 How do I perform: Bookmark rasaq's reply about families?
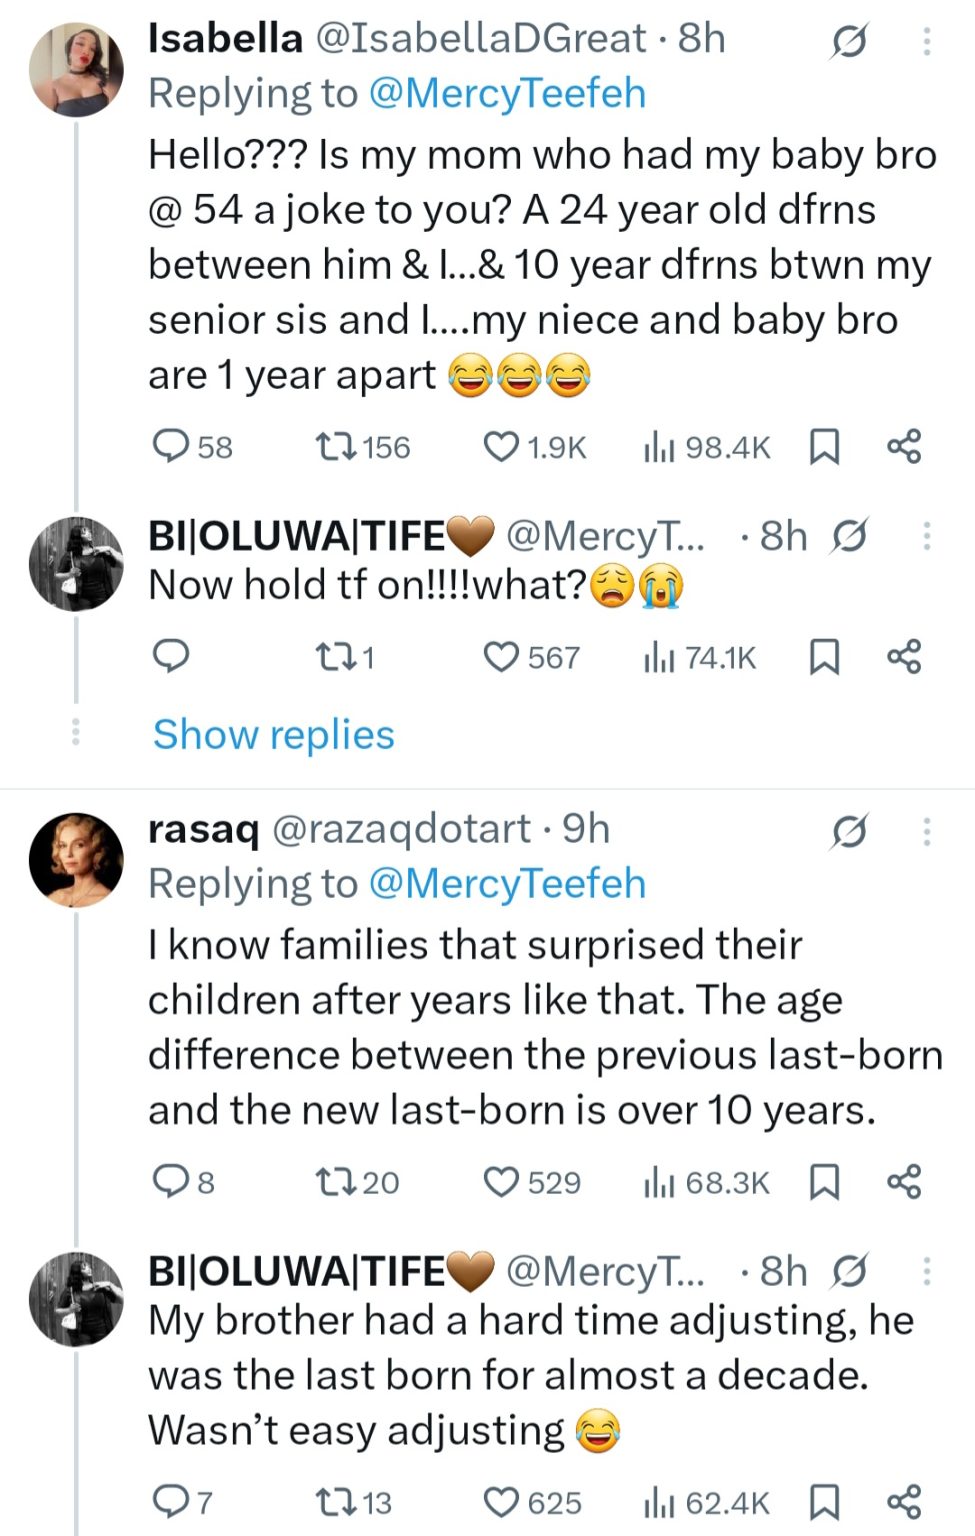pos(823,1182)
